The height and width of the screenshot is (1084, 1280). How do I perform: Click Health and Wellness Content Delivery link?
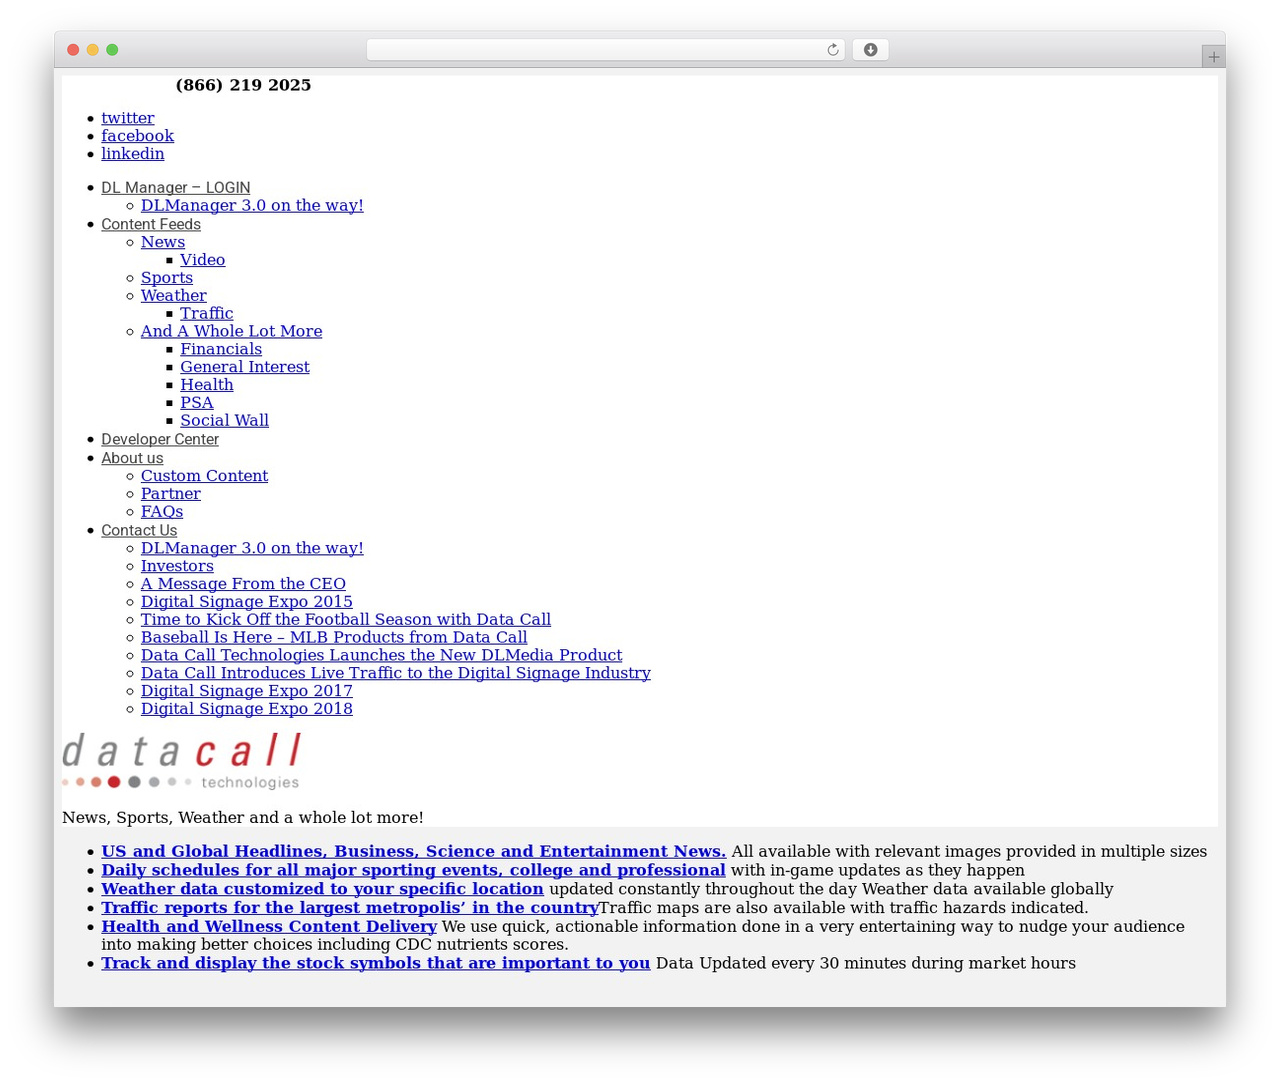coord(269,928)
